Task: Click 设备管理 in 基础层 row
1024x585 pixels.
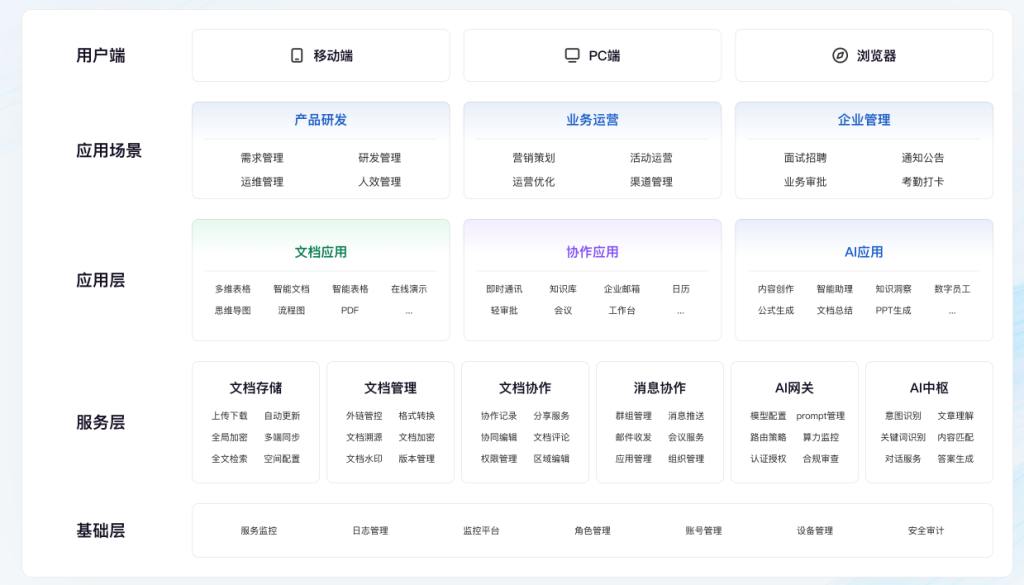Action: (814, 530)
